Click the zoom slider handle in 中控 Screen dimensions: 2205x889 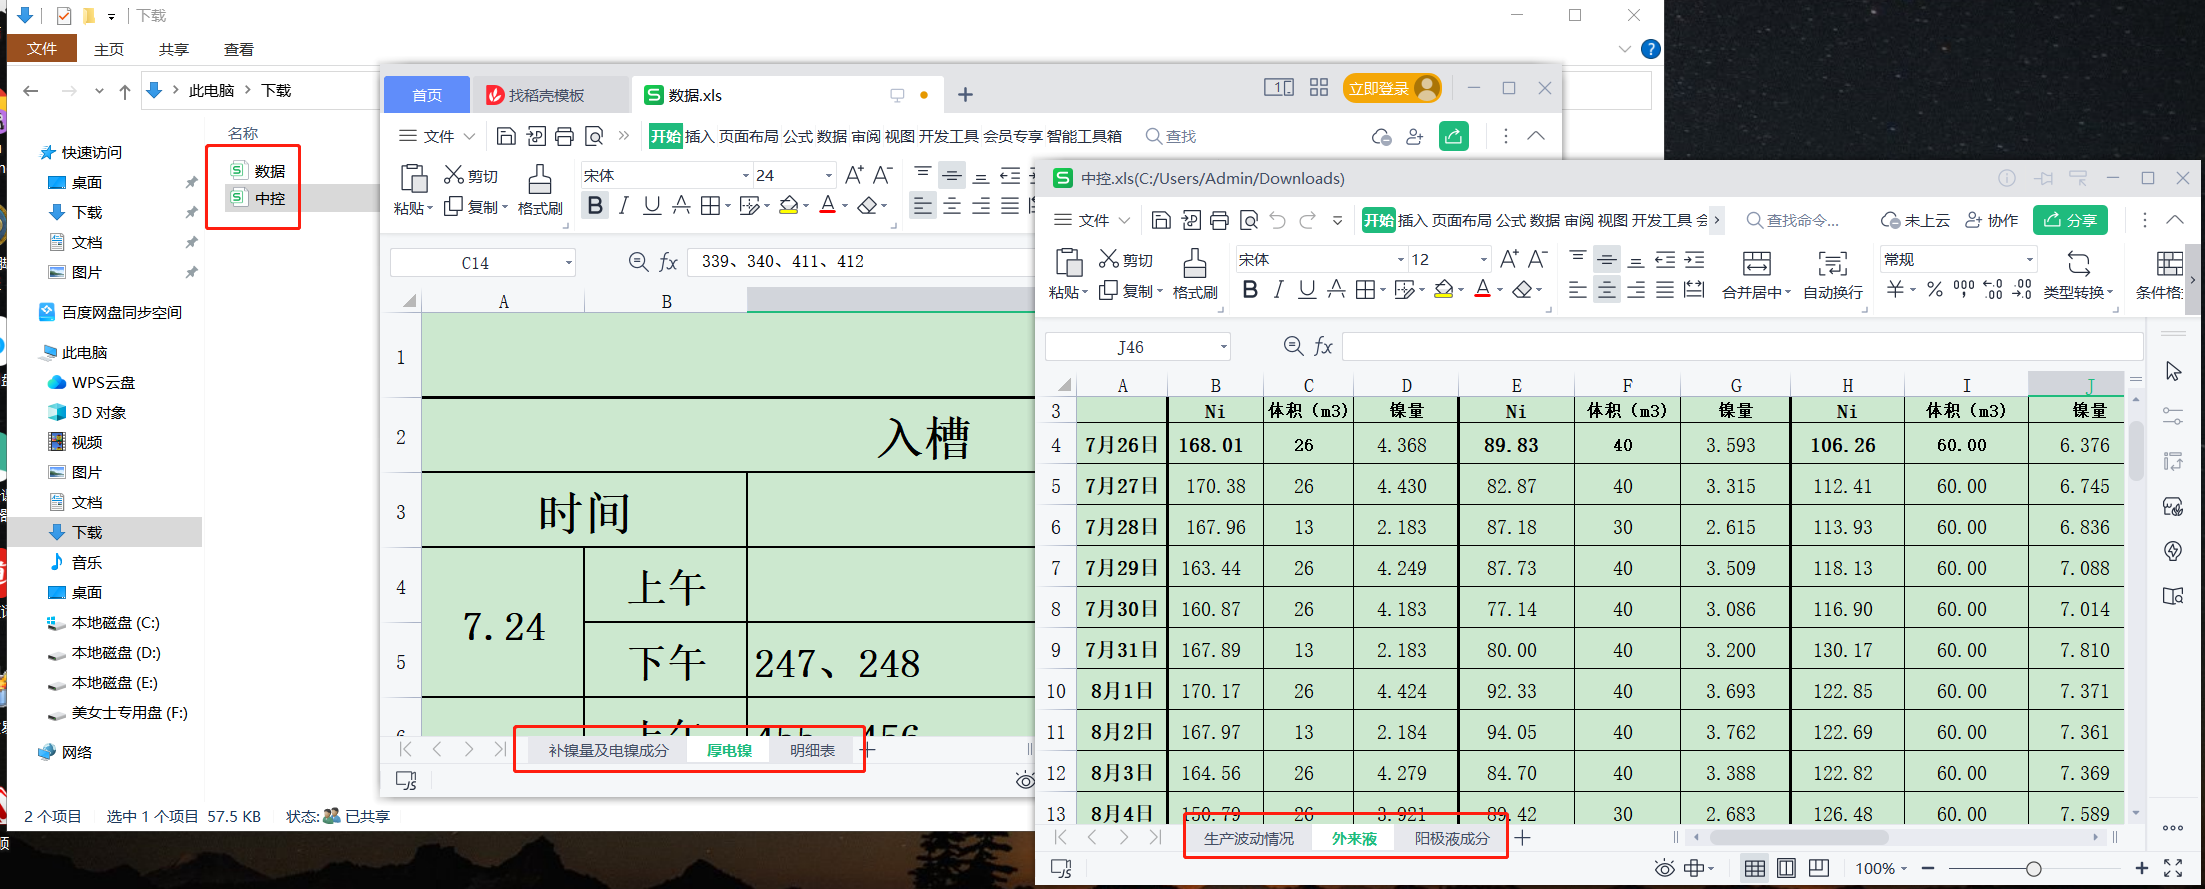tap(2033, 869)
